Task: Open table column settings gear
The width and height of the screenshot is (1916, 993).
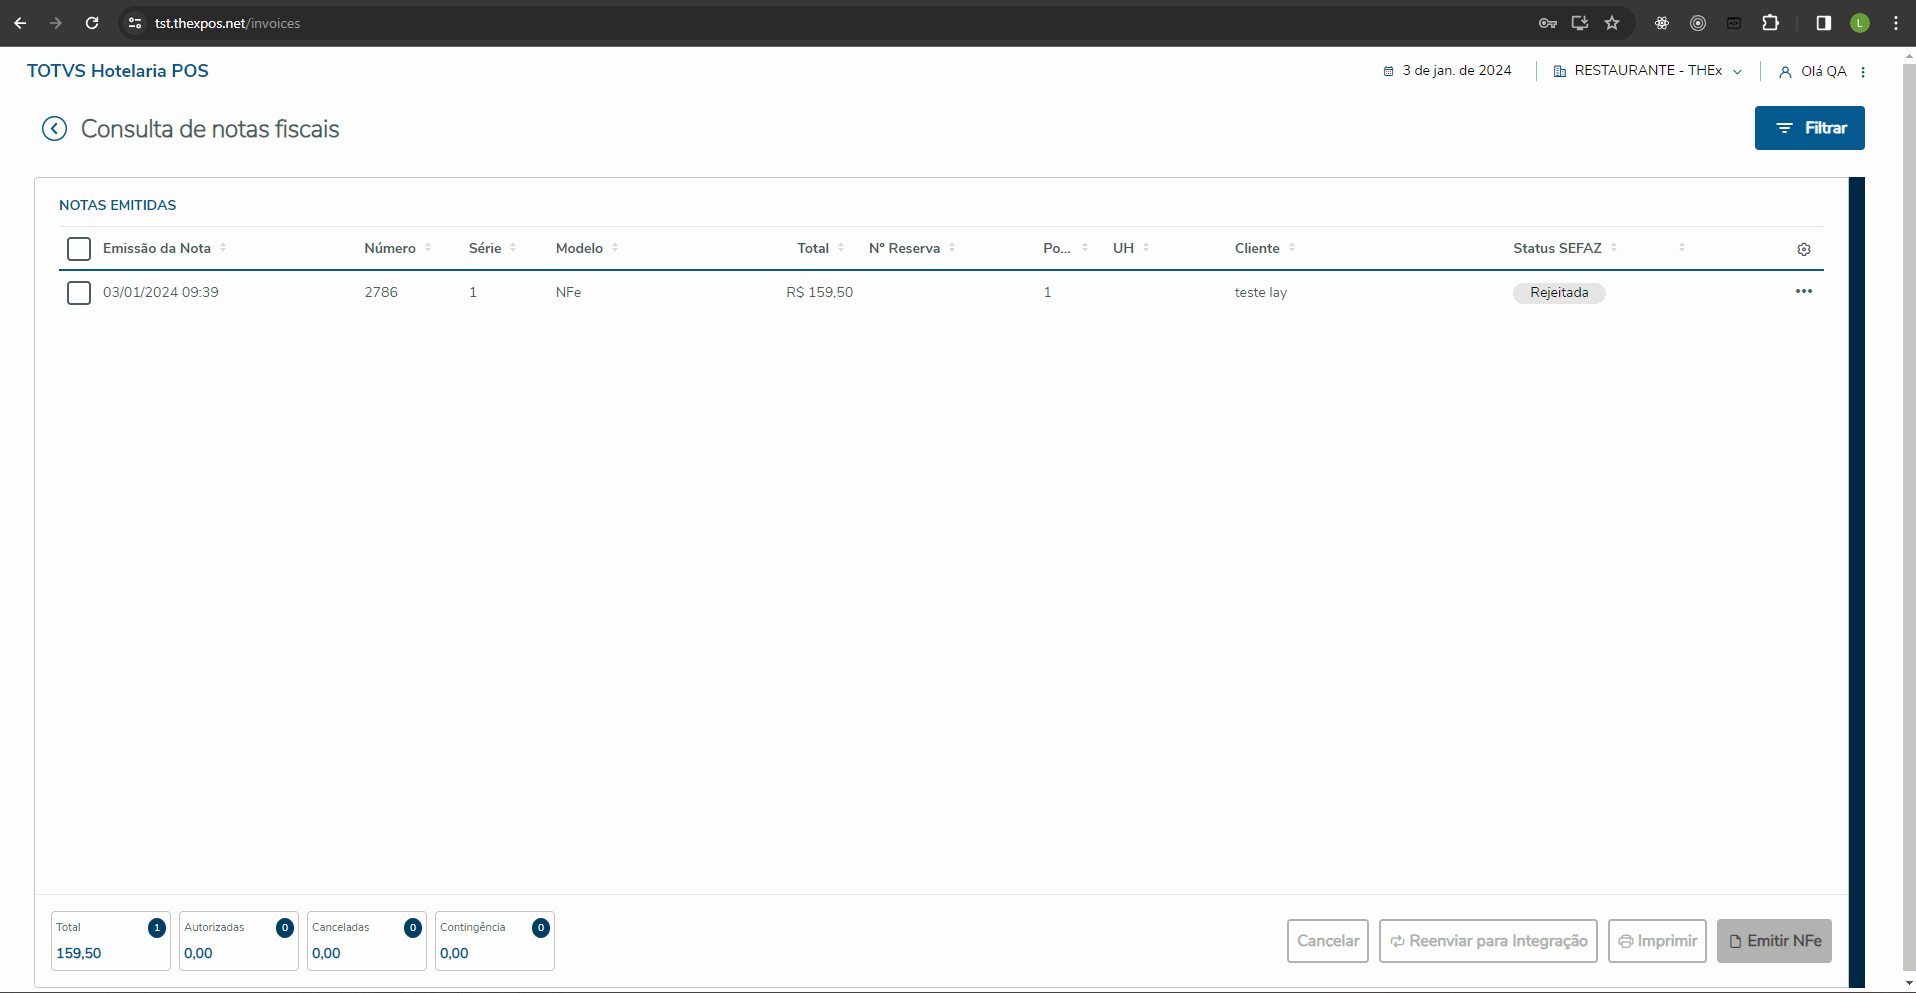Action: click(1804, 249)
